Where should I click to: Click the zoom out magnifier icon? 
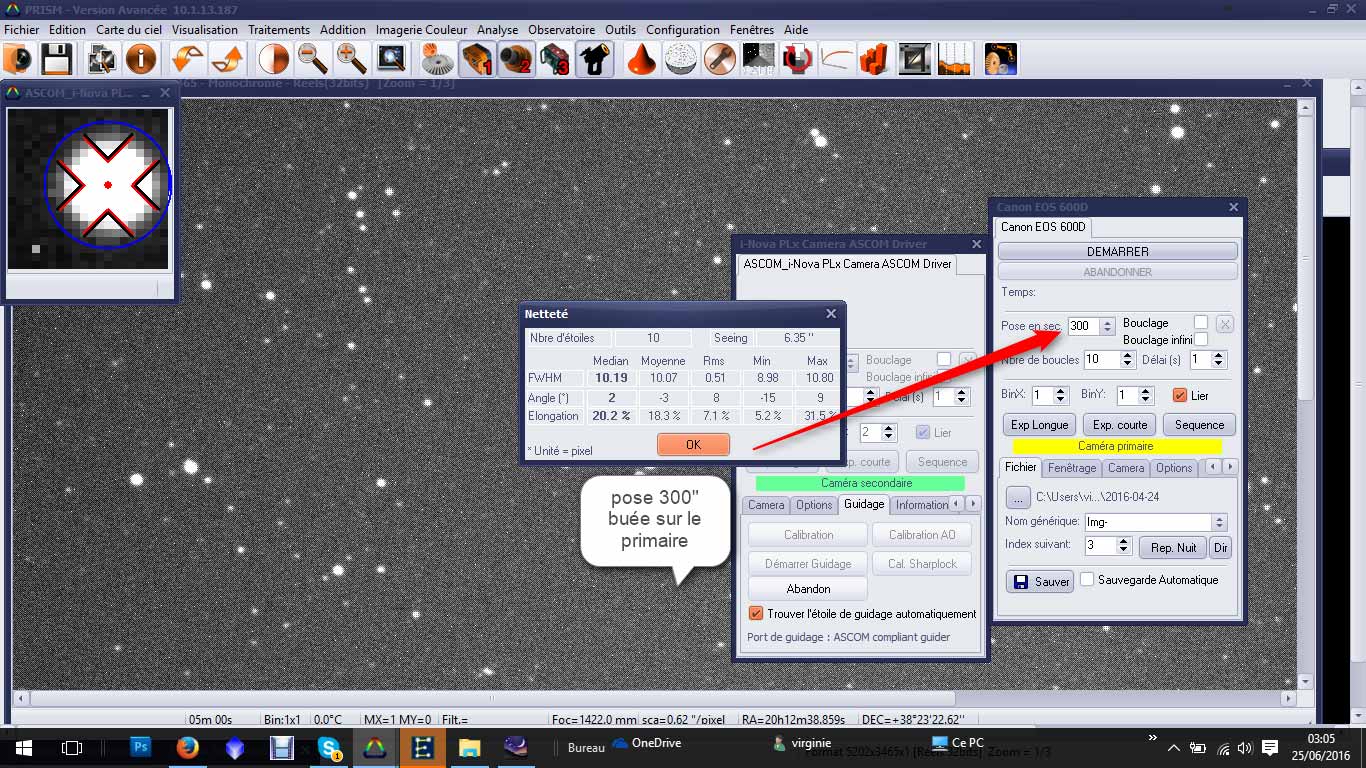tap(313, 60)
